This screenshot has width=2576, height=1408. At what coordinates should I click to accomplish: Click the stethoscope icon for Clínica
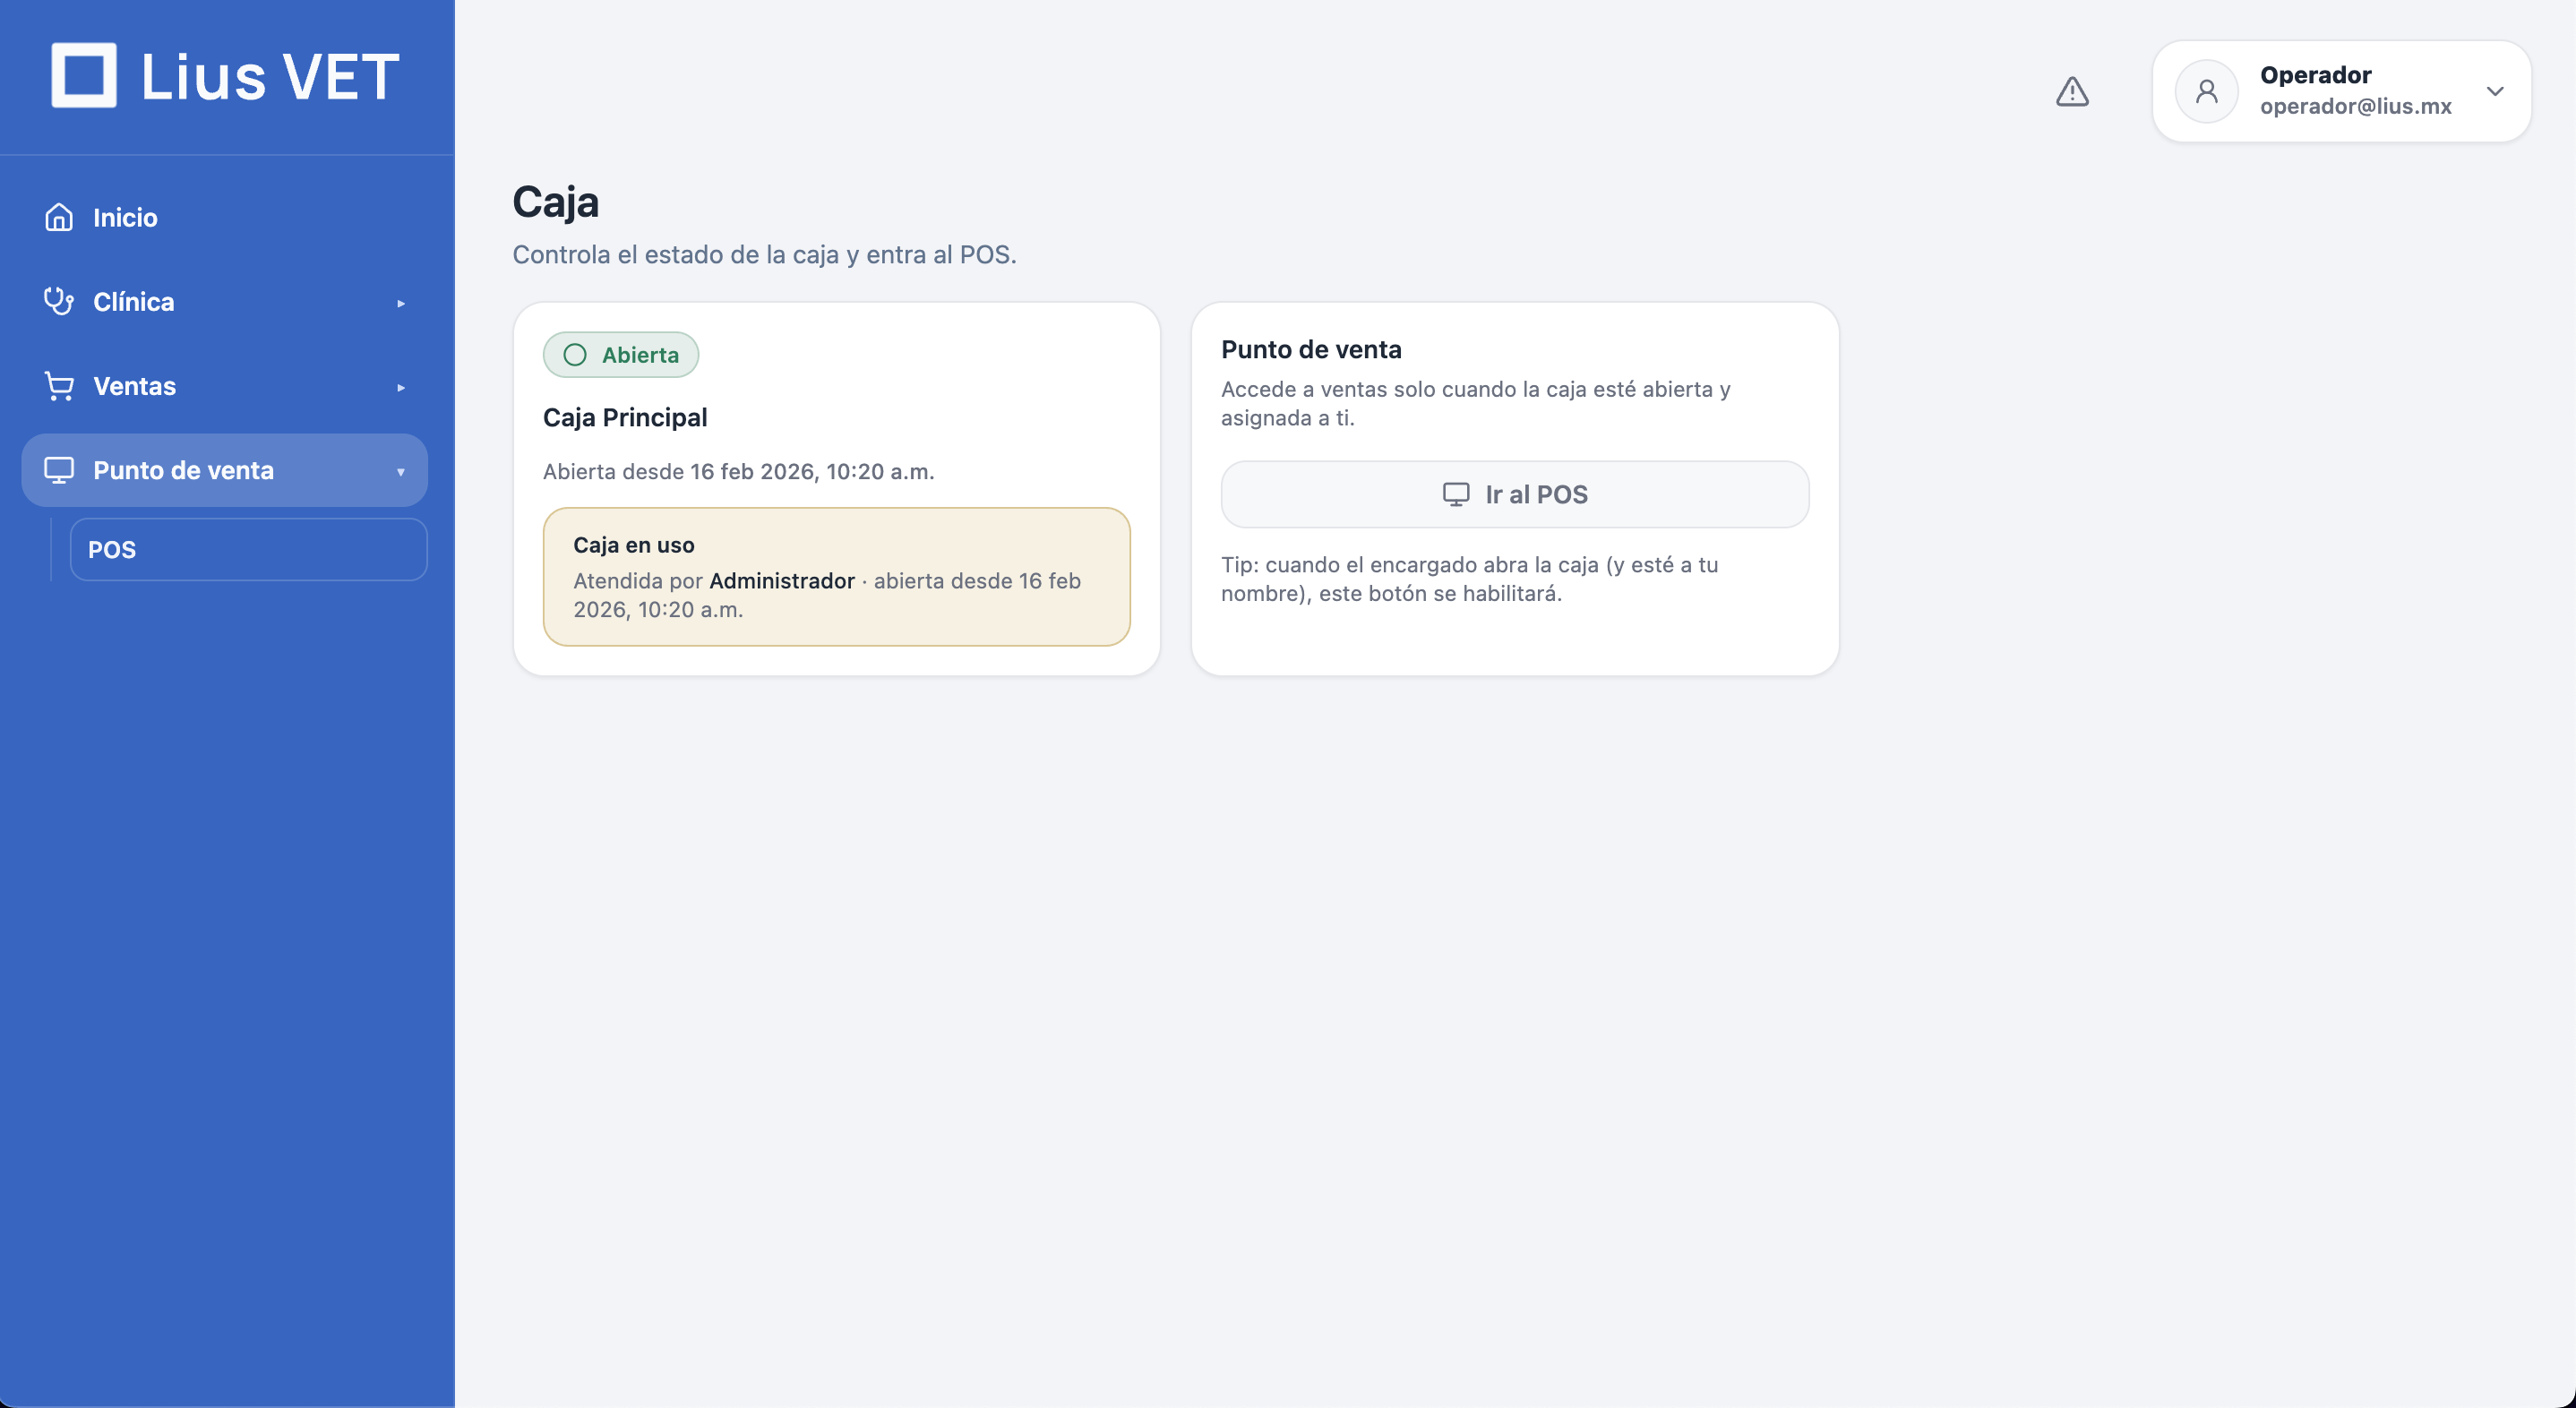point(59,301)
